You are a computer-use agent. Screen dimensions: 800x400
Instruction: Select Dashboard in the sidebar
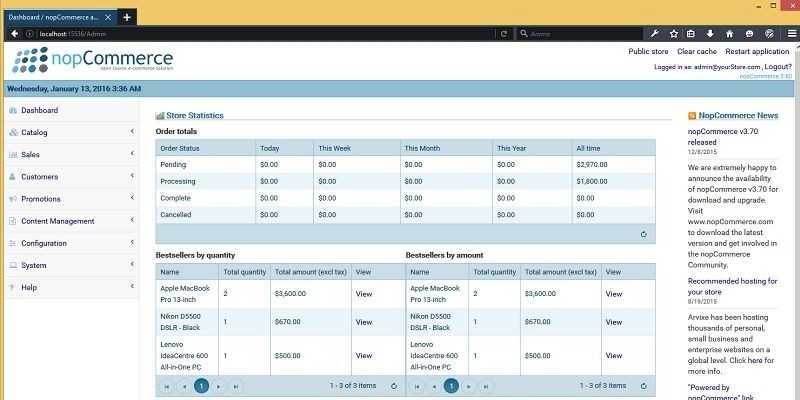[39, 110]
